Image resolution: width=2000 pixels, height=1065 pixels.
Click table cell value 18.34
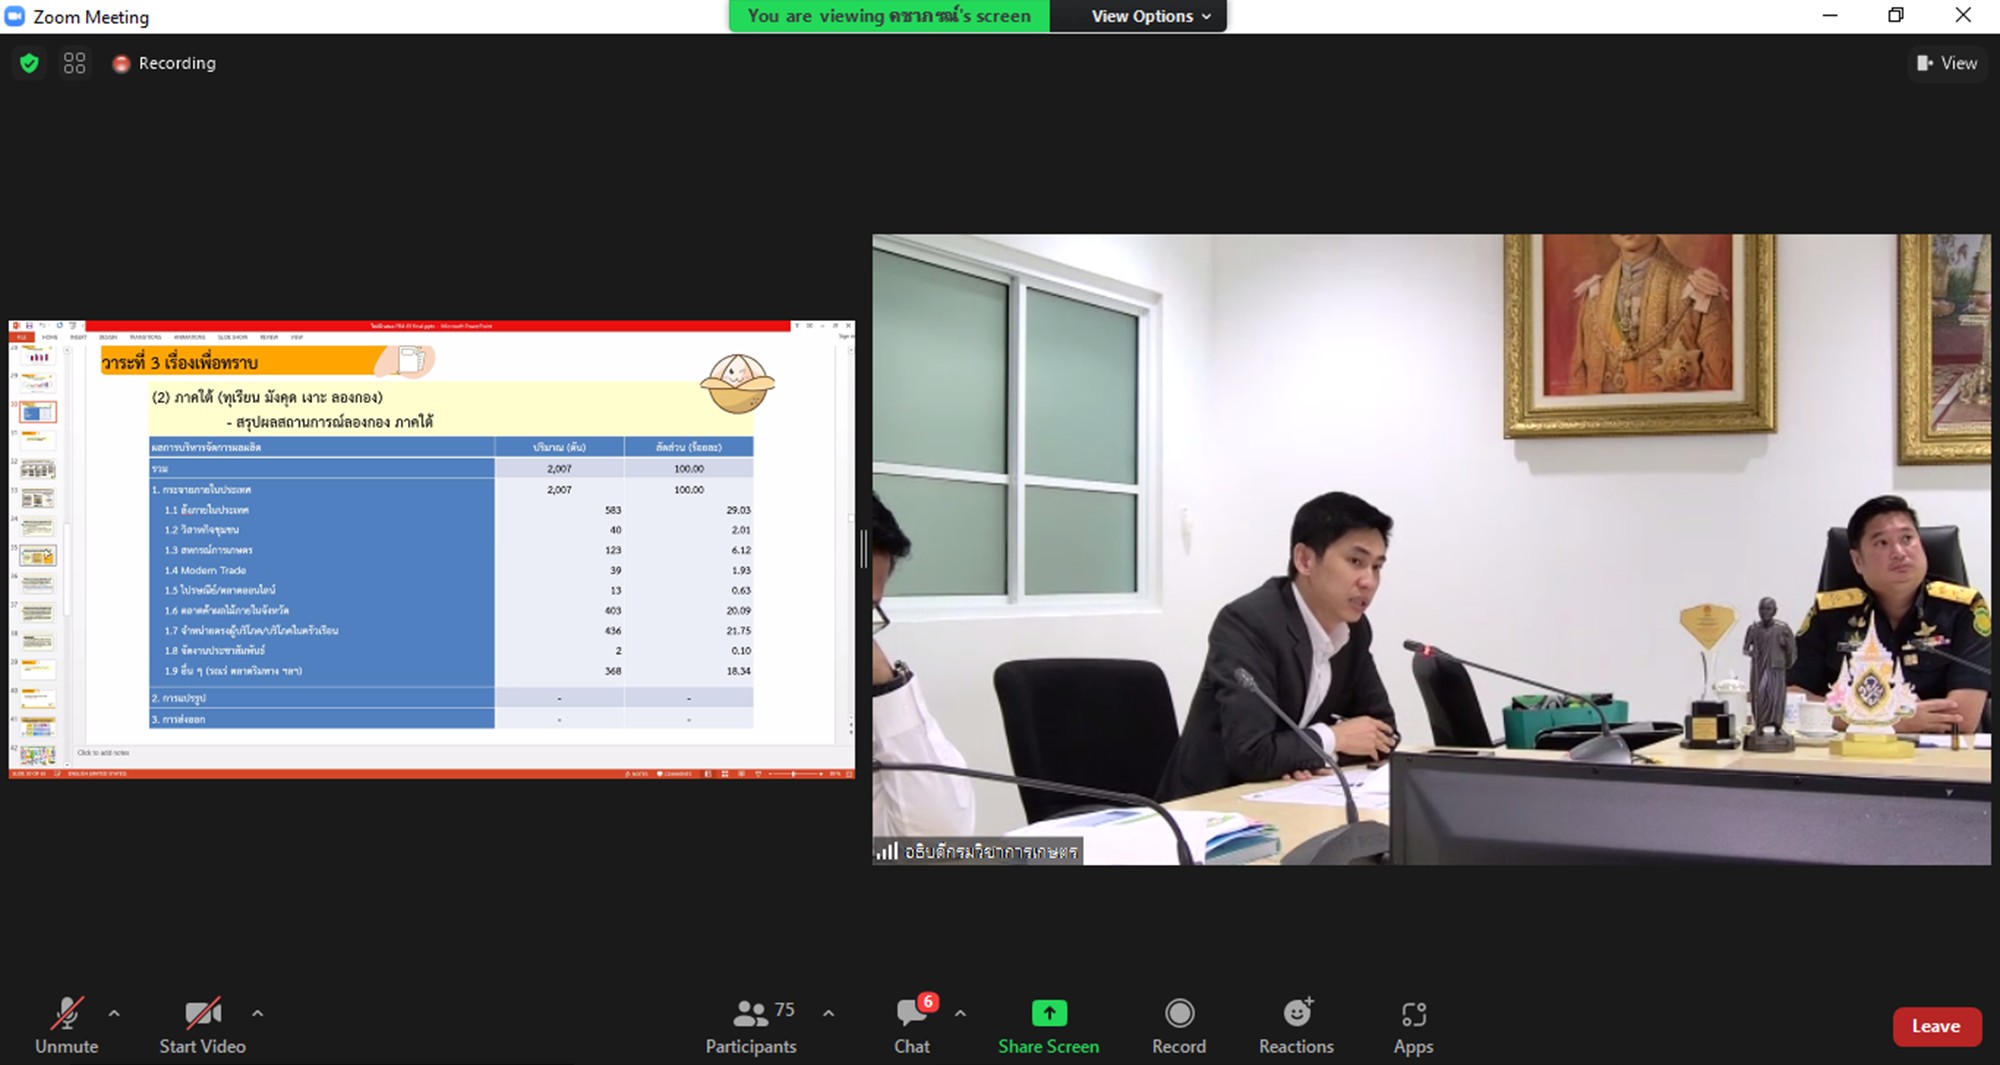pos(739,671)
